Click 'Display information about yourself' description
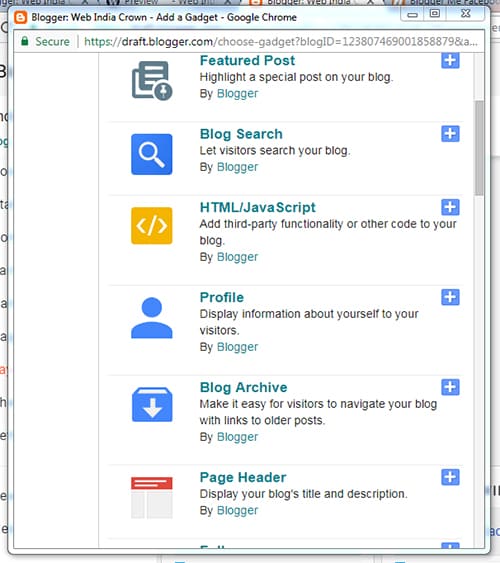 (309, 322)
